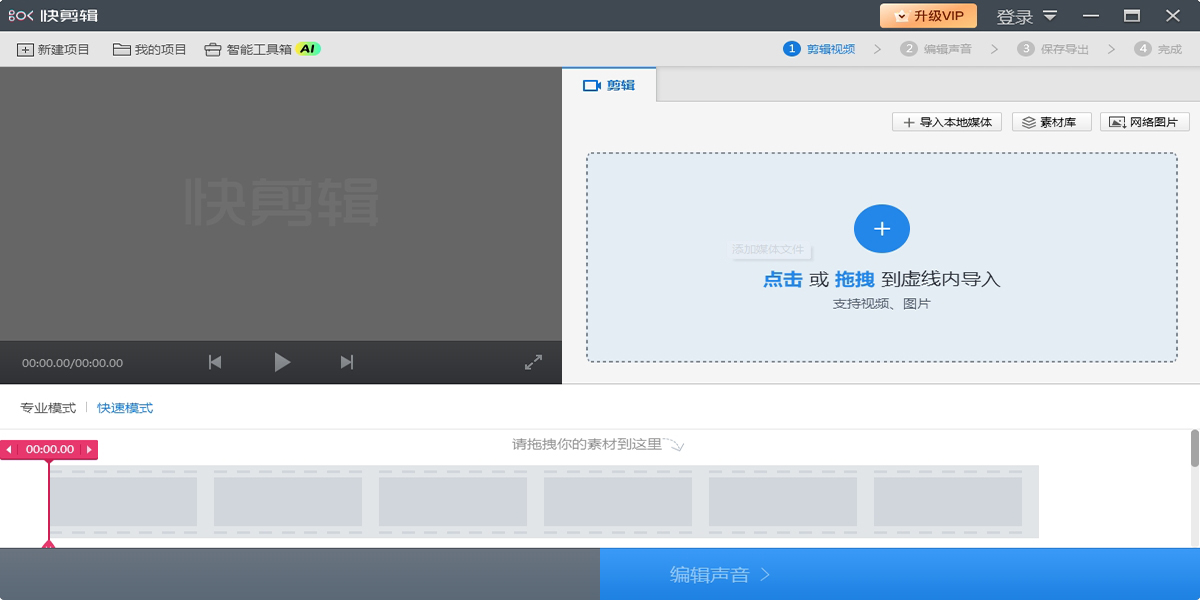Viewport: 1200px width, 600px height.
Task: Minimize the 快剪辑 window
Action: pos(1090,16)
